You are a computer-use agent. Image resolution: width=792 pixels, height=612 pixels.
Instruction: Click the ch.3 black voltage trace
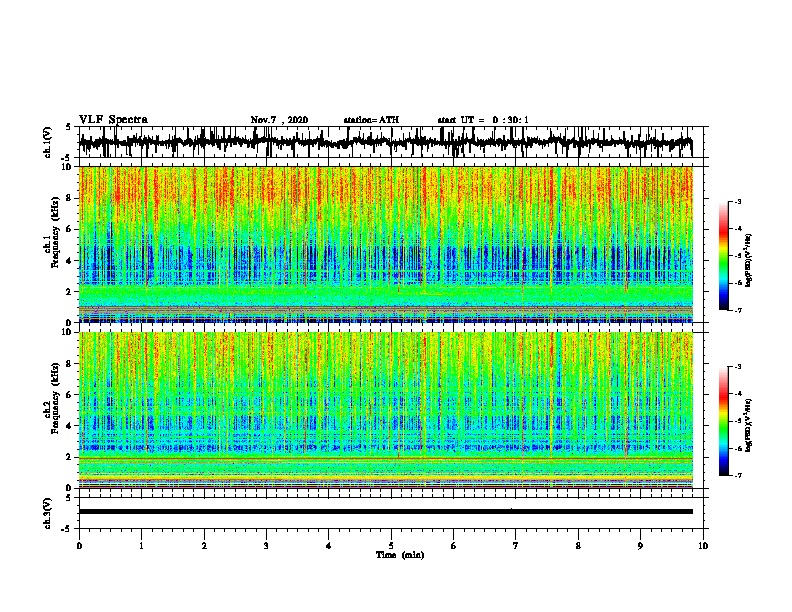coord(385,512)
